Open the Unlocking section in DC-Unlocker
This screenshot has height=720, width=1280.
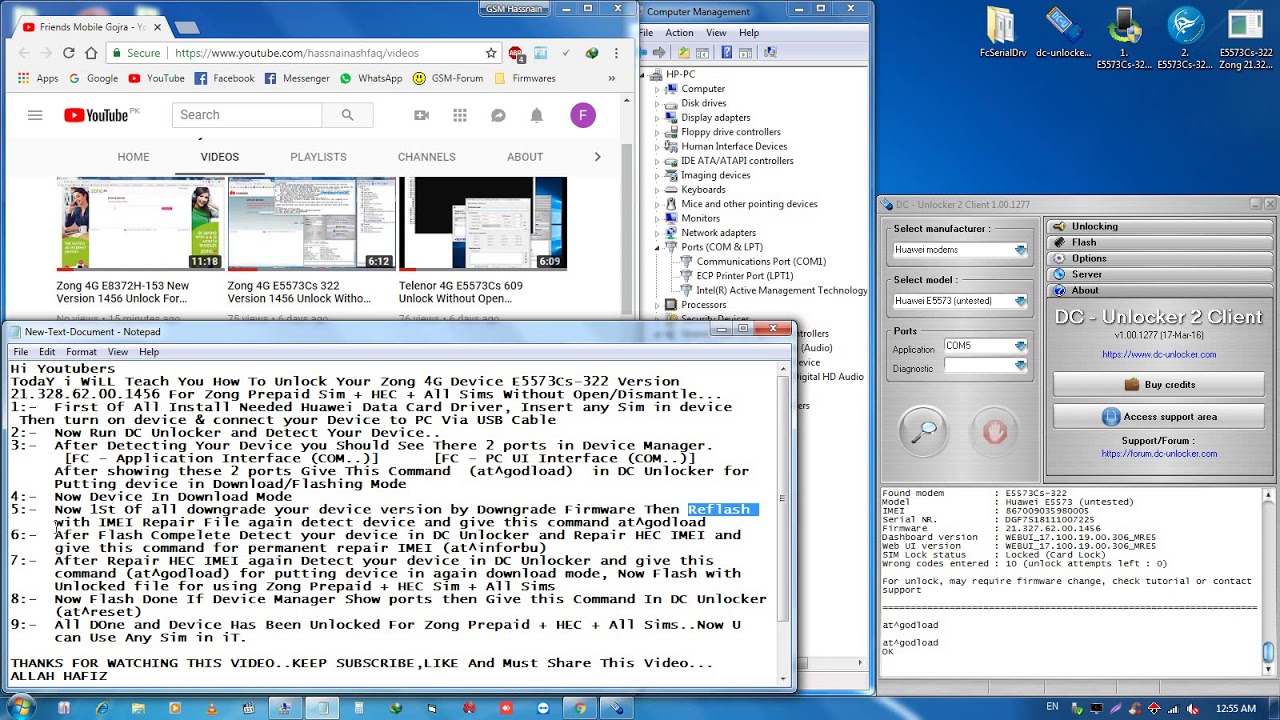click(1160, 226)
